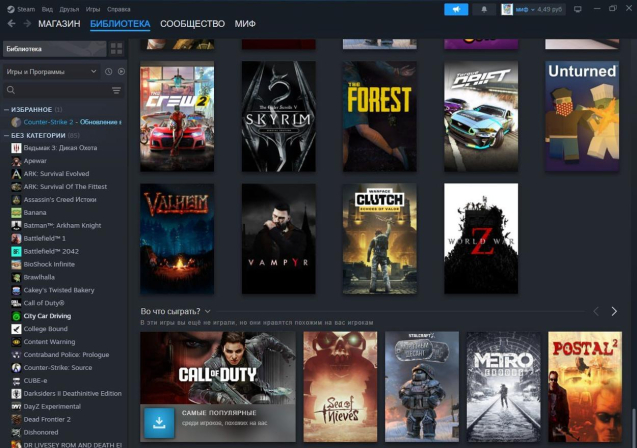Click the announcements megaphone icon
637x448 pixels.
(x=456, y=9)
